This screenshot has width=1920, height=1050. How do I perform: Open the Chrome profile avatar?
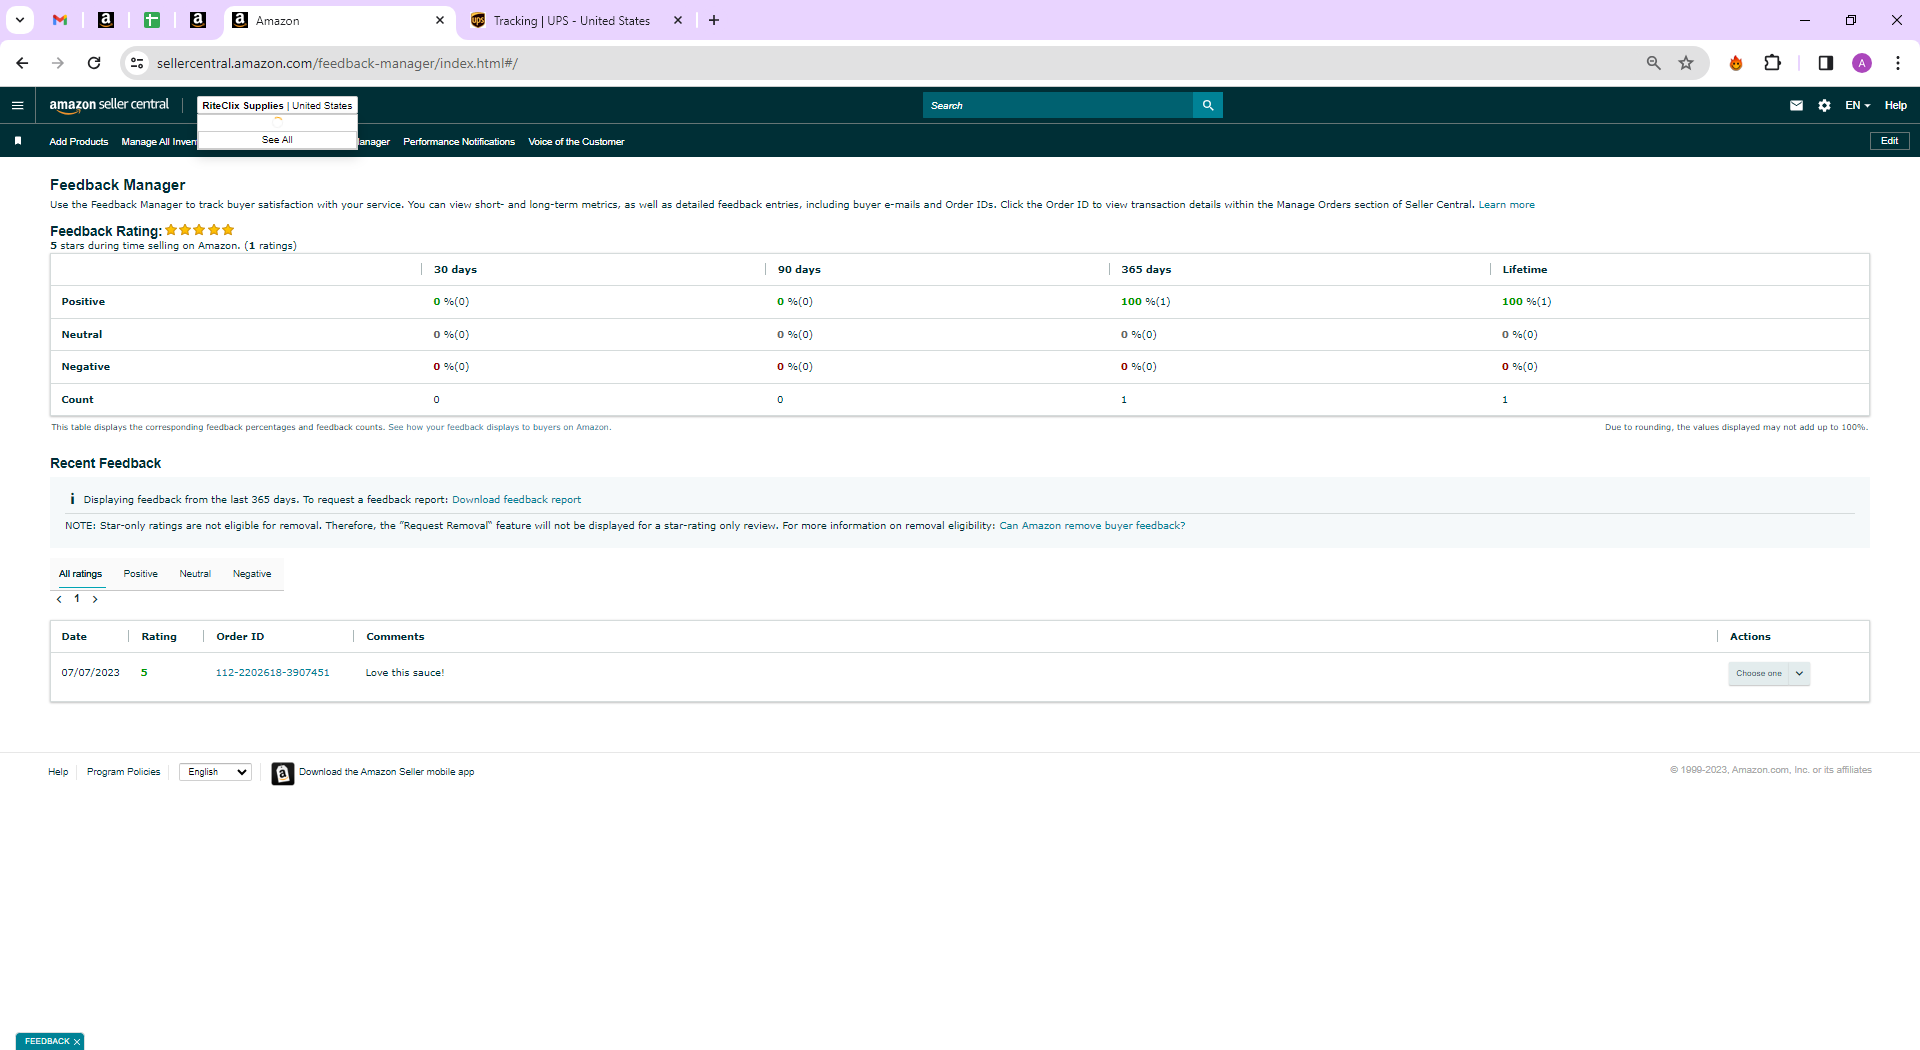click(1862, 63)
